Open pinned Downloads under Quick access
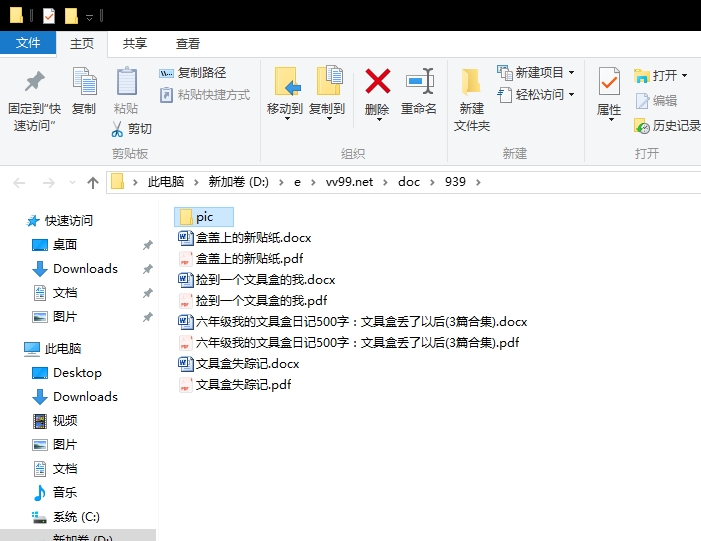Image resolution: width=701 pixels, height=541 pixels. tap(75, 269)
